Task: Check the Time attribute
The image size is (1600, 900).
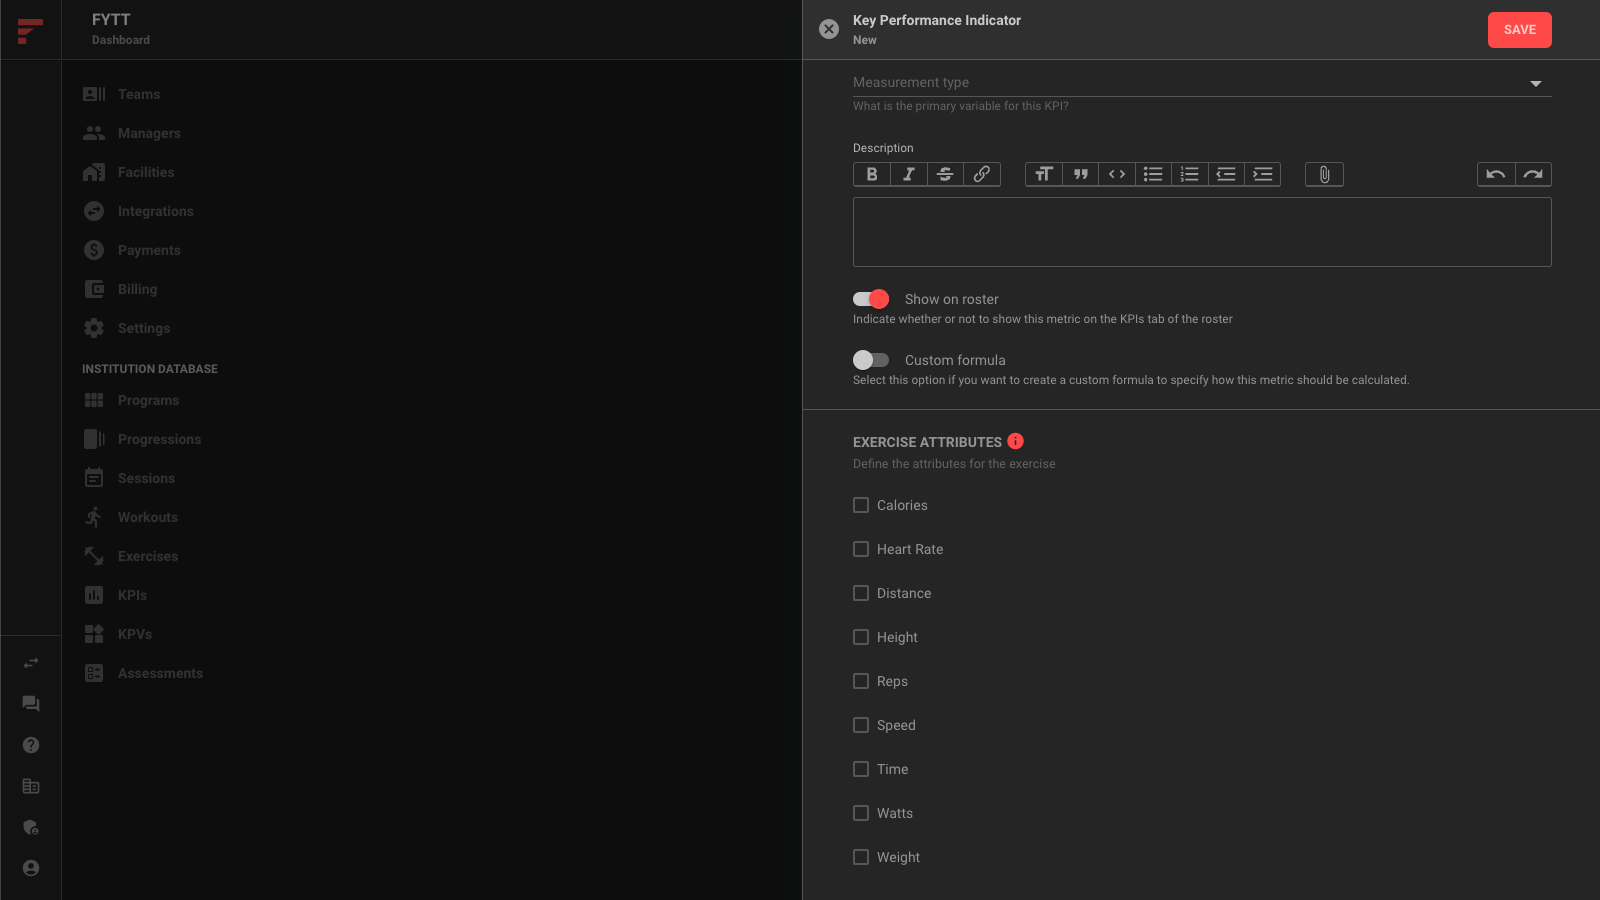Action: point(861,769)
